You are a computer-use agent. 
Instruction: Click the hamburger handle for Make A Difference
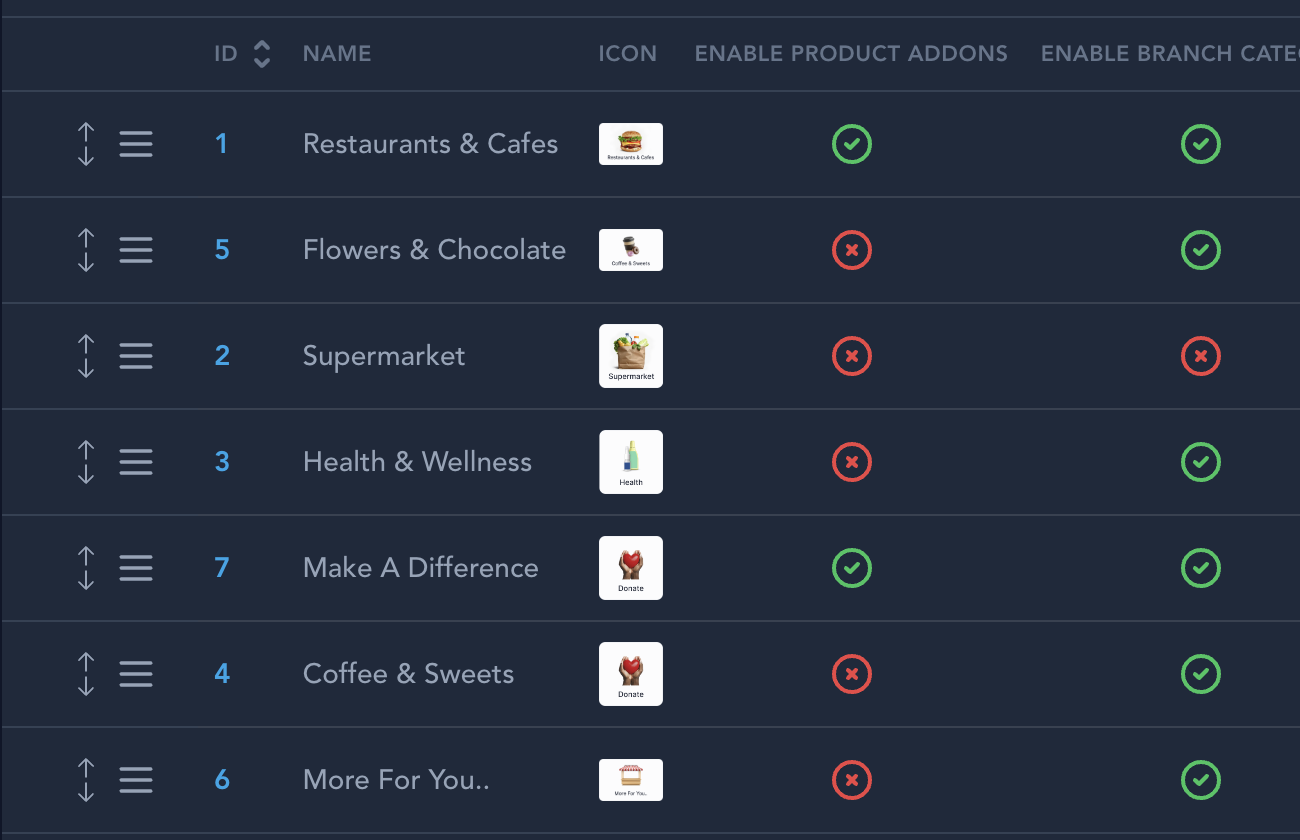136,568
